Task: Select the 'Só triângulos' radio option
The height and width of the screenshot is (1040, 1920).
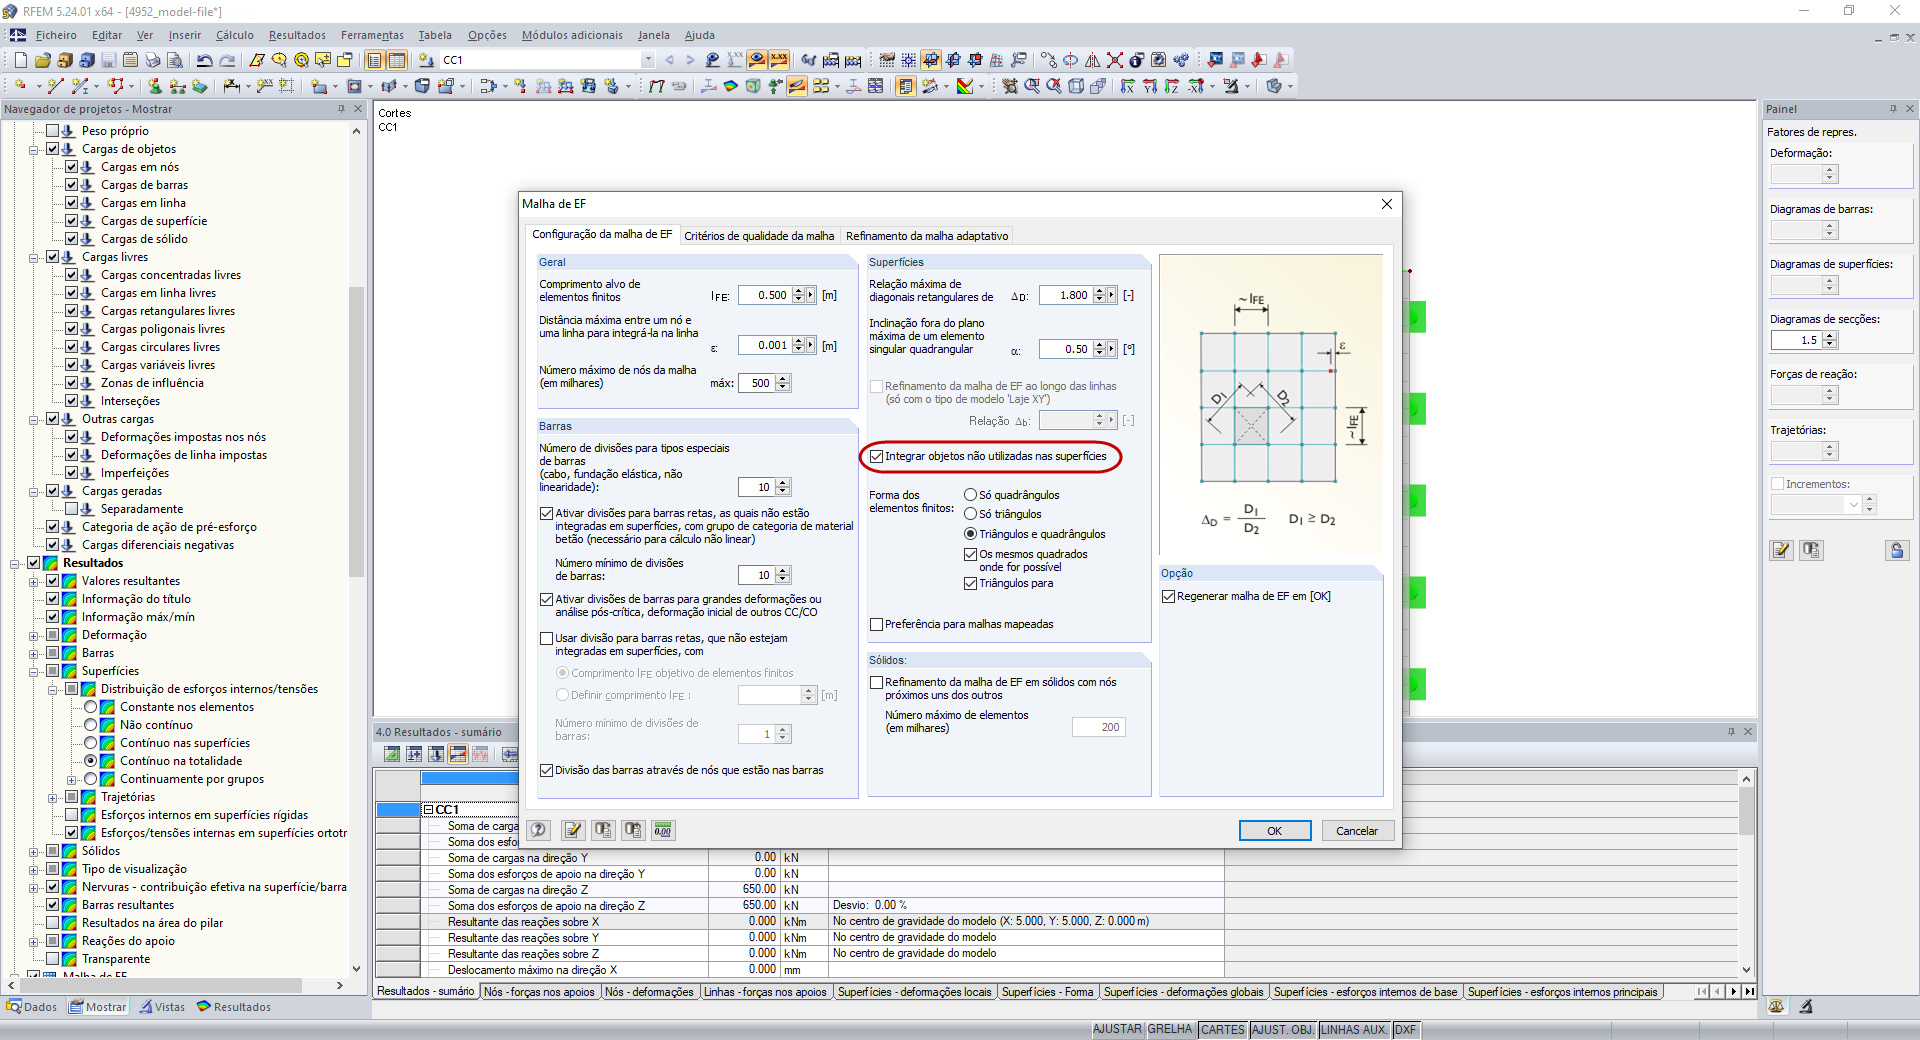Action: [x=970, y=514]
